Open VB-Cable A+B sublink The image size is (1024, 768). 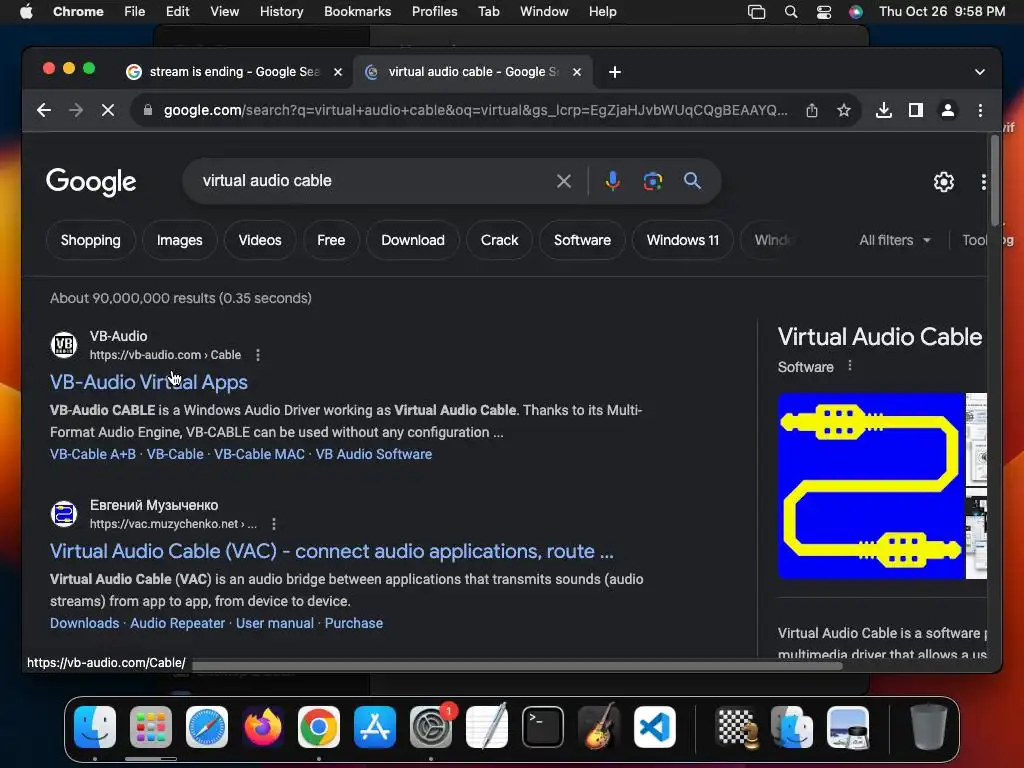[93, 454]
